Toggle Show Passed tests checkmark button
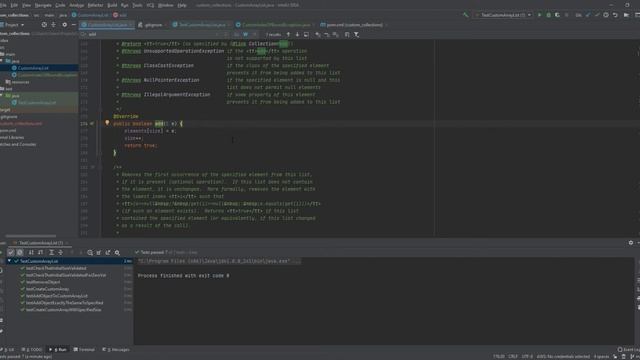 tap(11, 253)
